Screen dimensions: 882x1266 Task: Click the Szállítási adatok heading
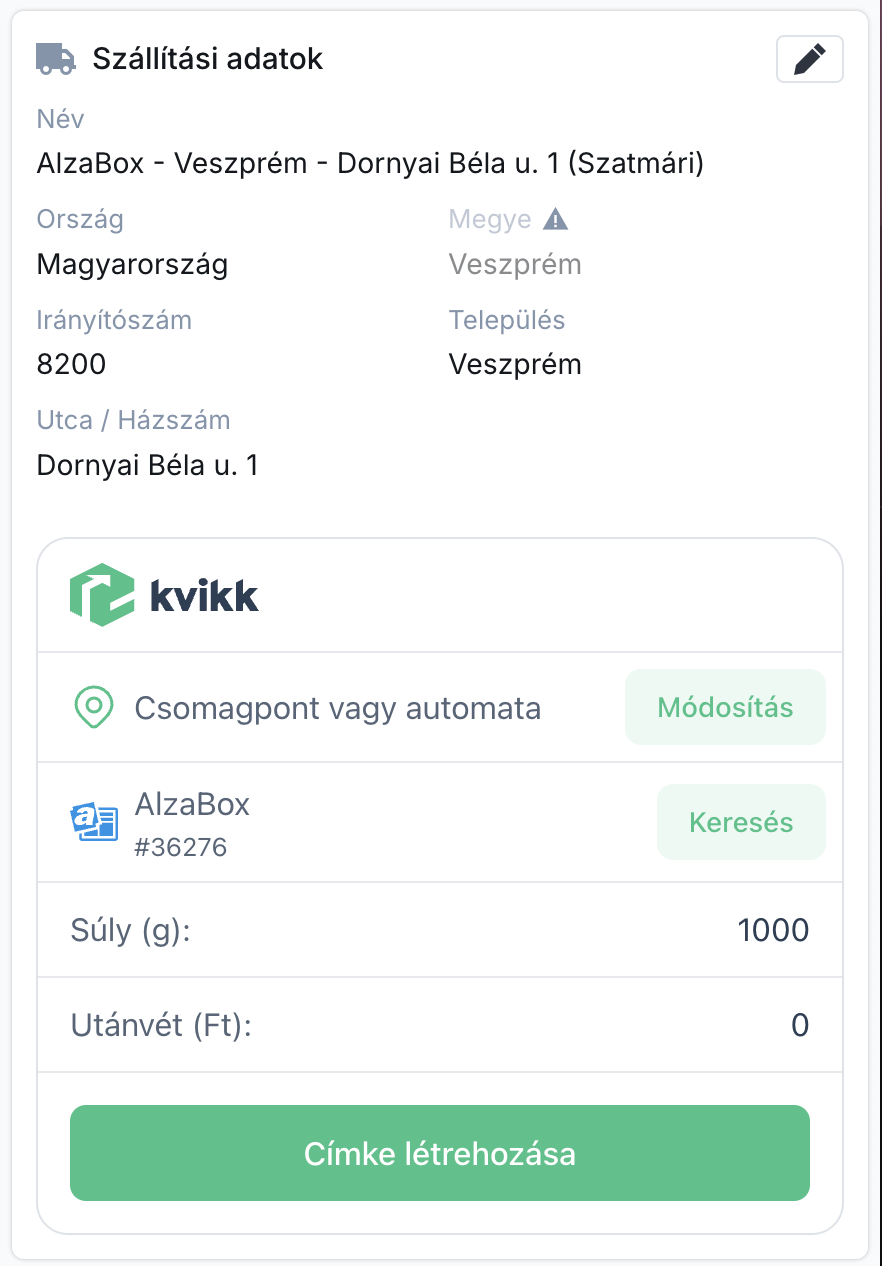point(208,59)
